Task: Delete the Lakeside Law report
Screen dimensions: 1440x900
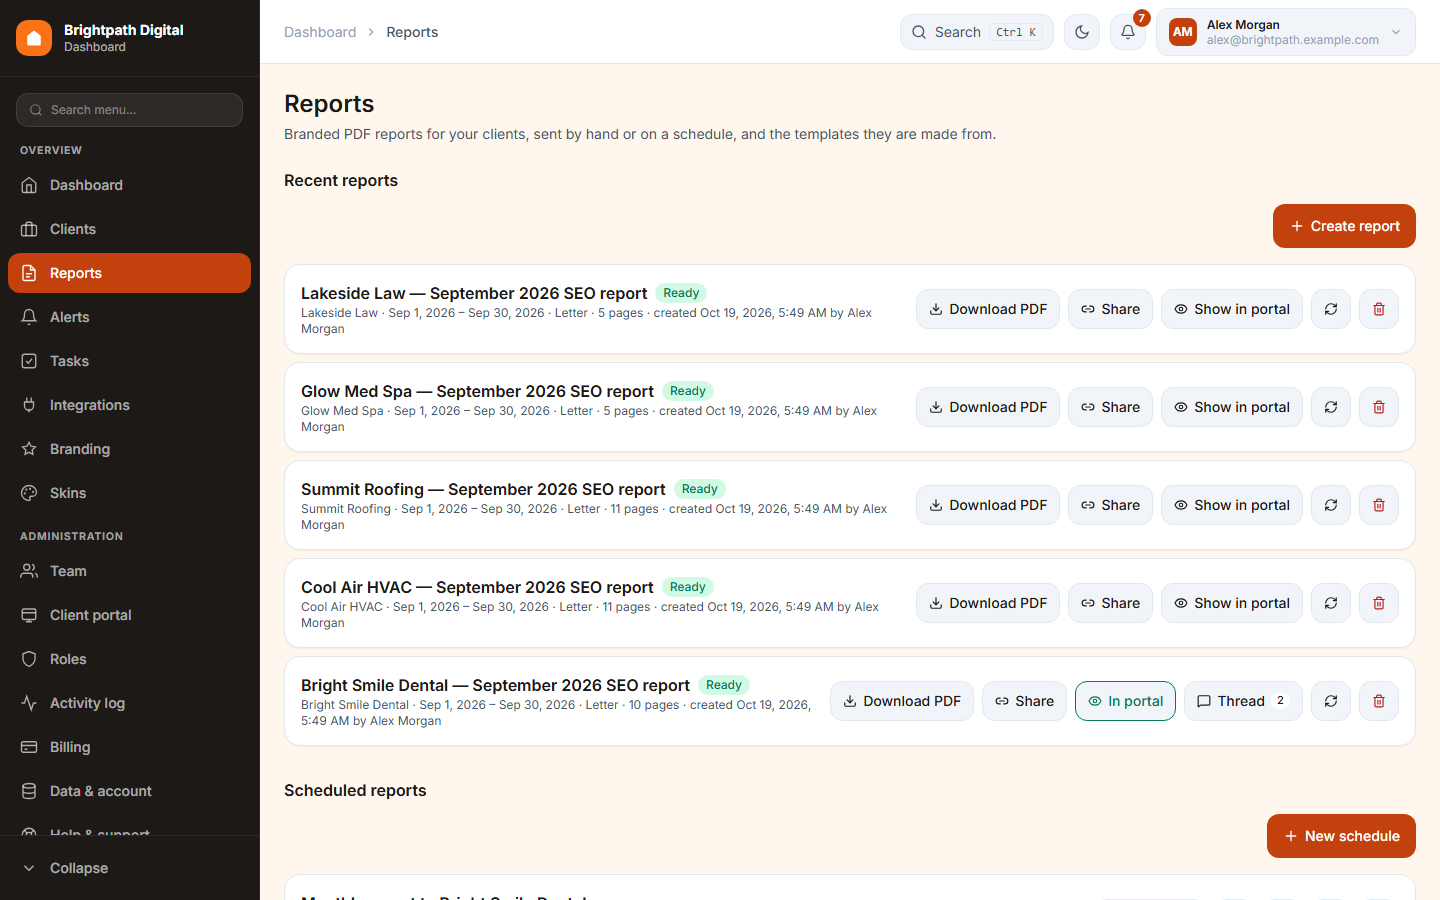Action: click(x=1379, y=309)
